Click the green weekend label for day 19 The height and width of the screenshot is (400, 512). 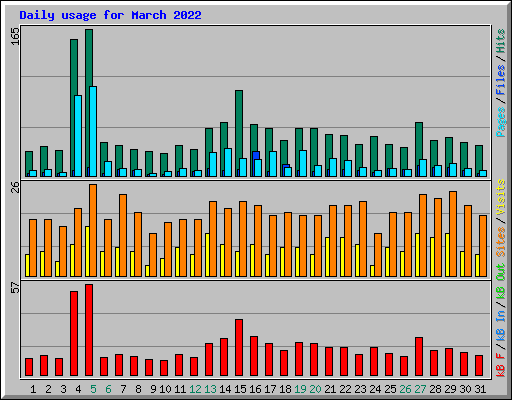coord(300,389)
